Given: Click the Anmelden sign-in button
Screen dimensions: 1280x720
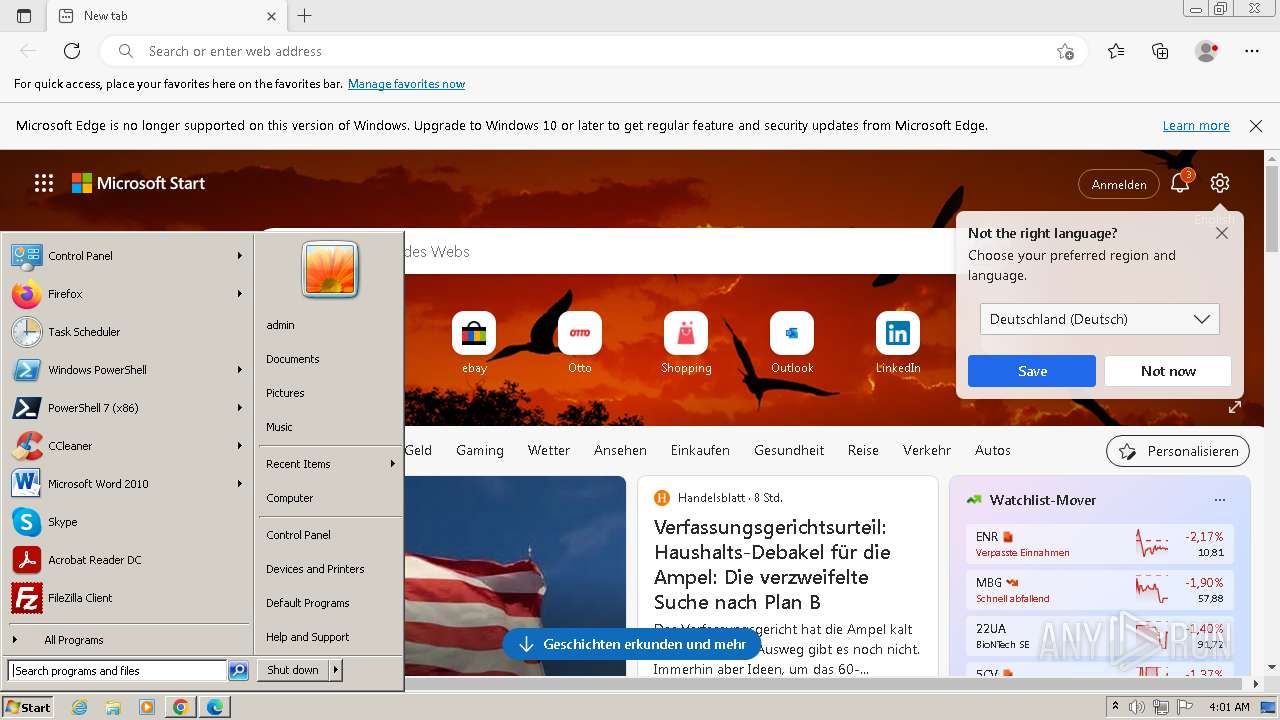Looking at the screenshot, I should [x=1119, y=184].
